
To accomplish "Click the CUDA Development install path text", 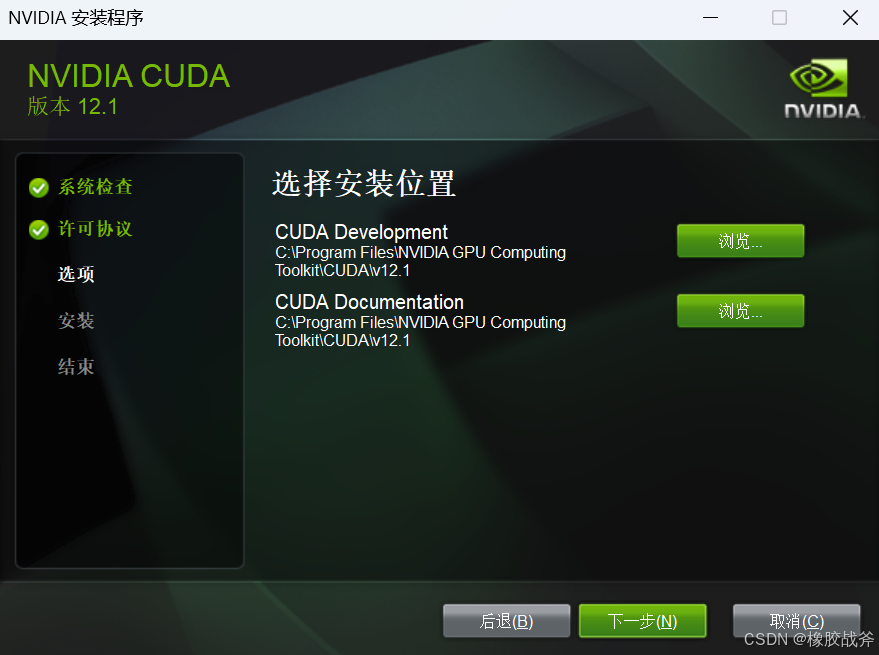I will [420, 261].
